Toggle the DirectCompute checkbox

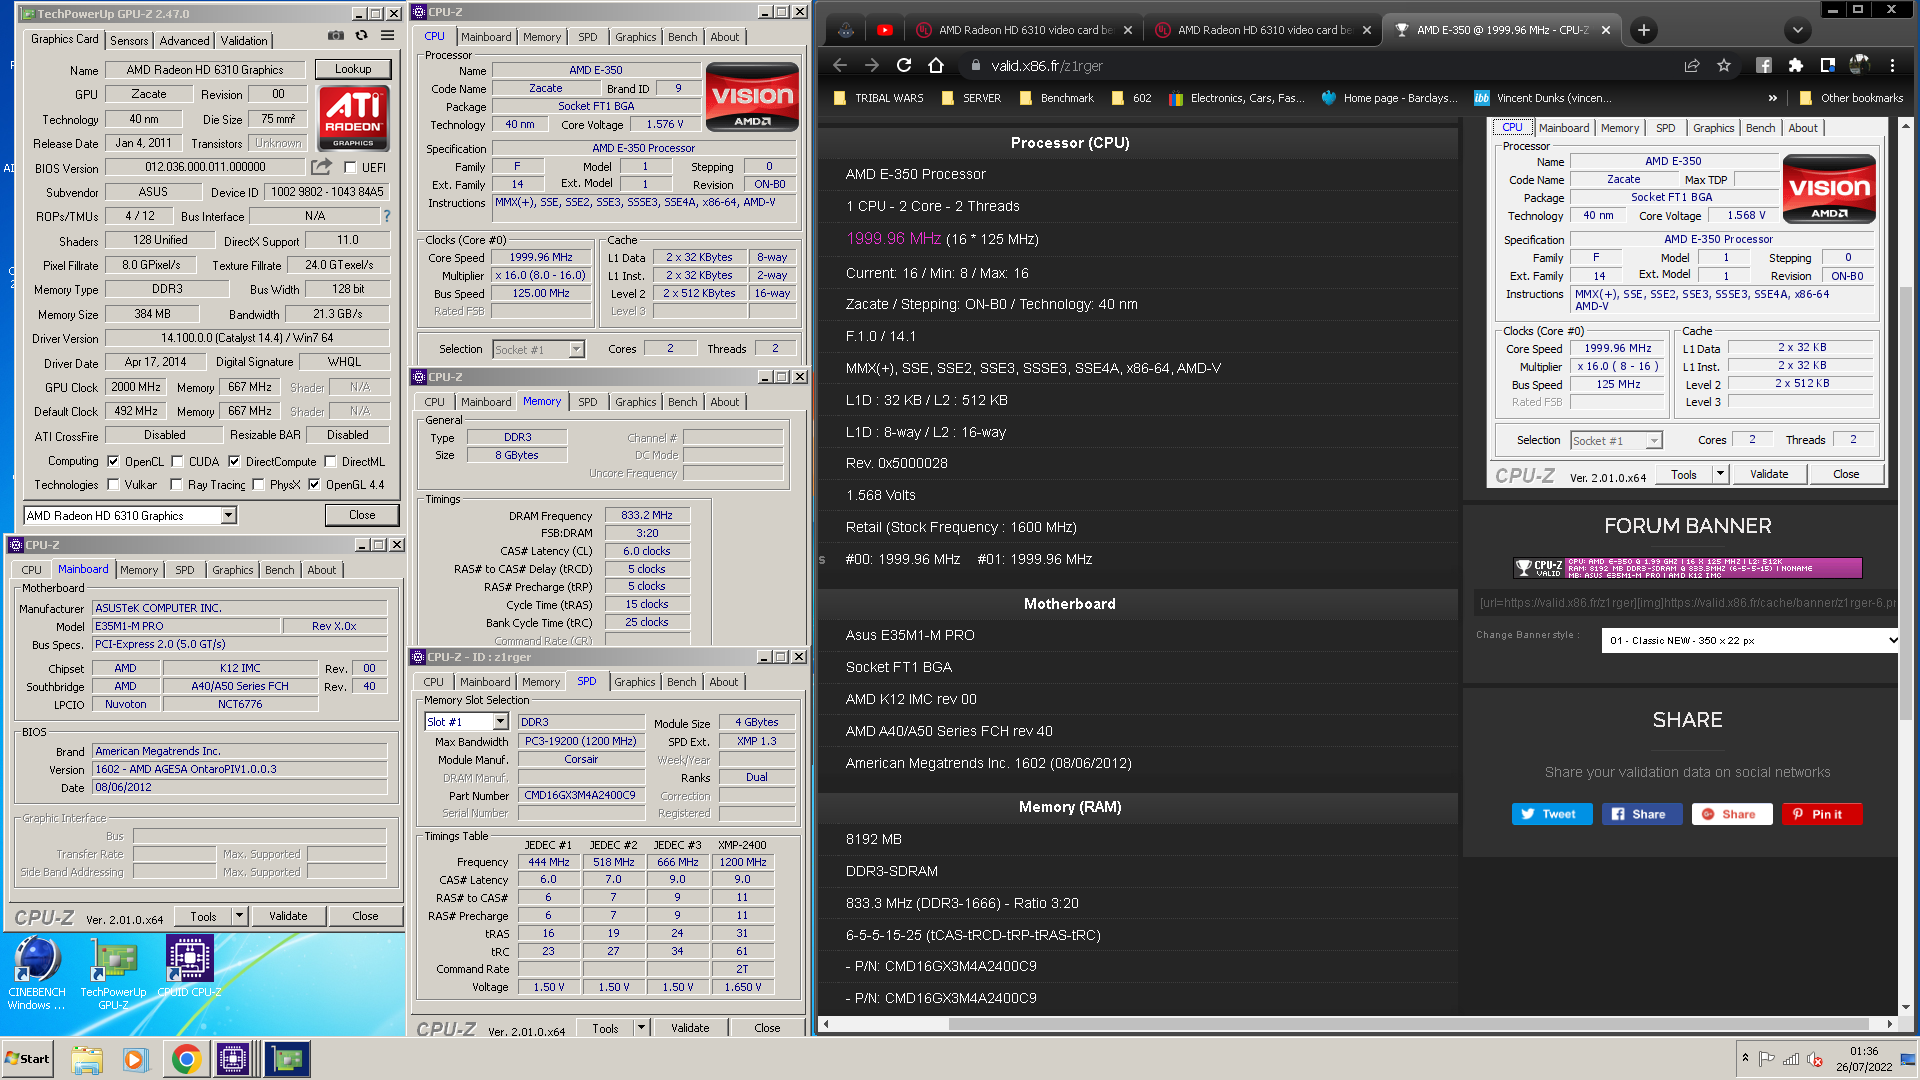pos(234,461)
